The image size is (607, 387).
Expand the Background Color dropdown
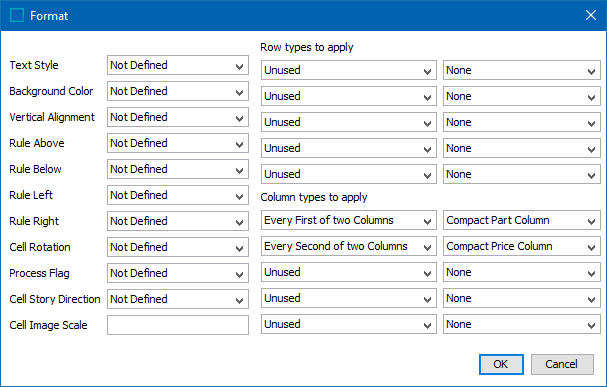point(178,91)
